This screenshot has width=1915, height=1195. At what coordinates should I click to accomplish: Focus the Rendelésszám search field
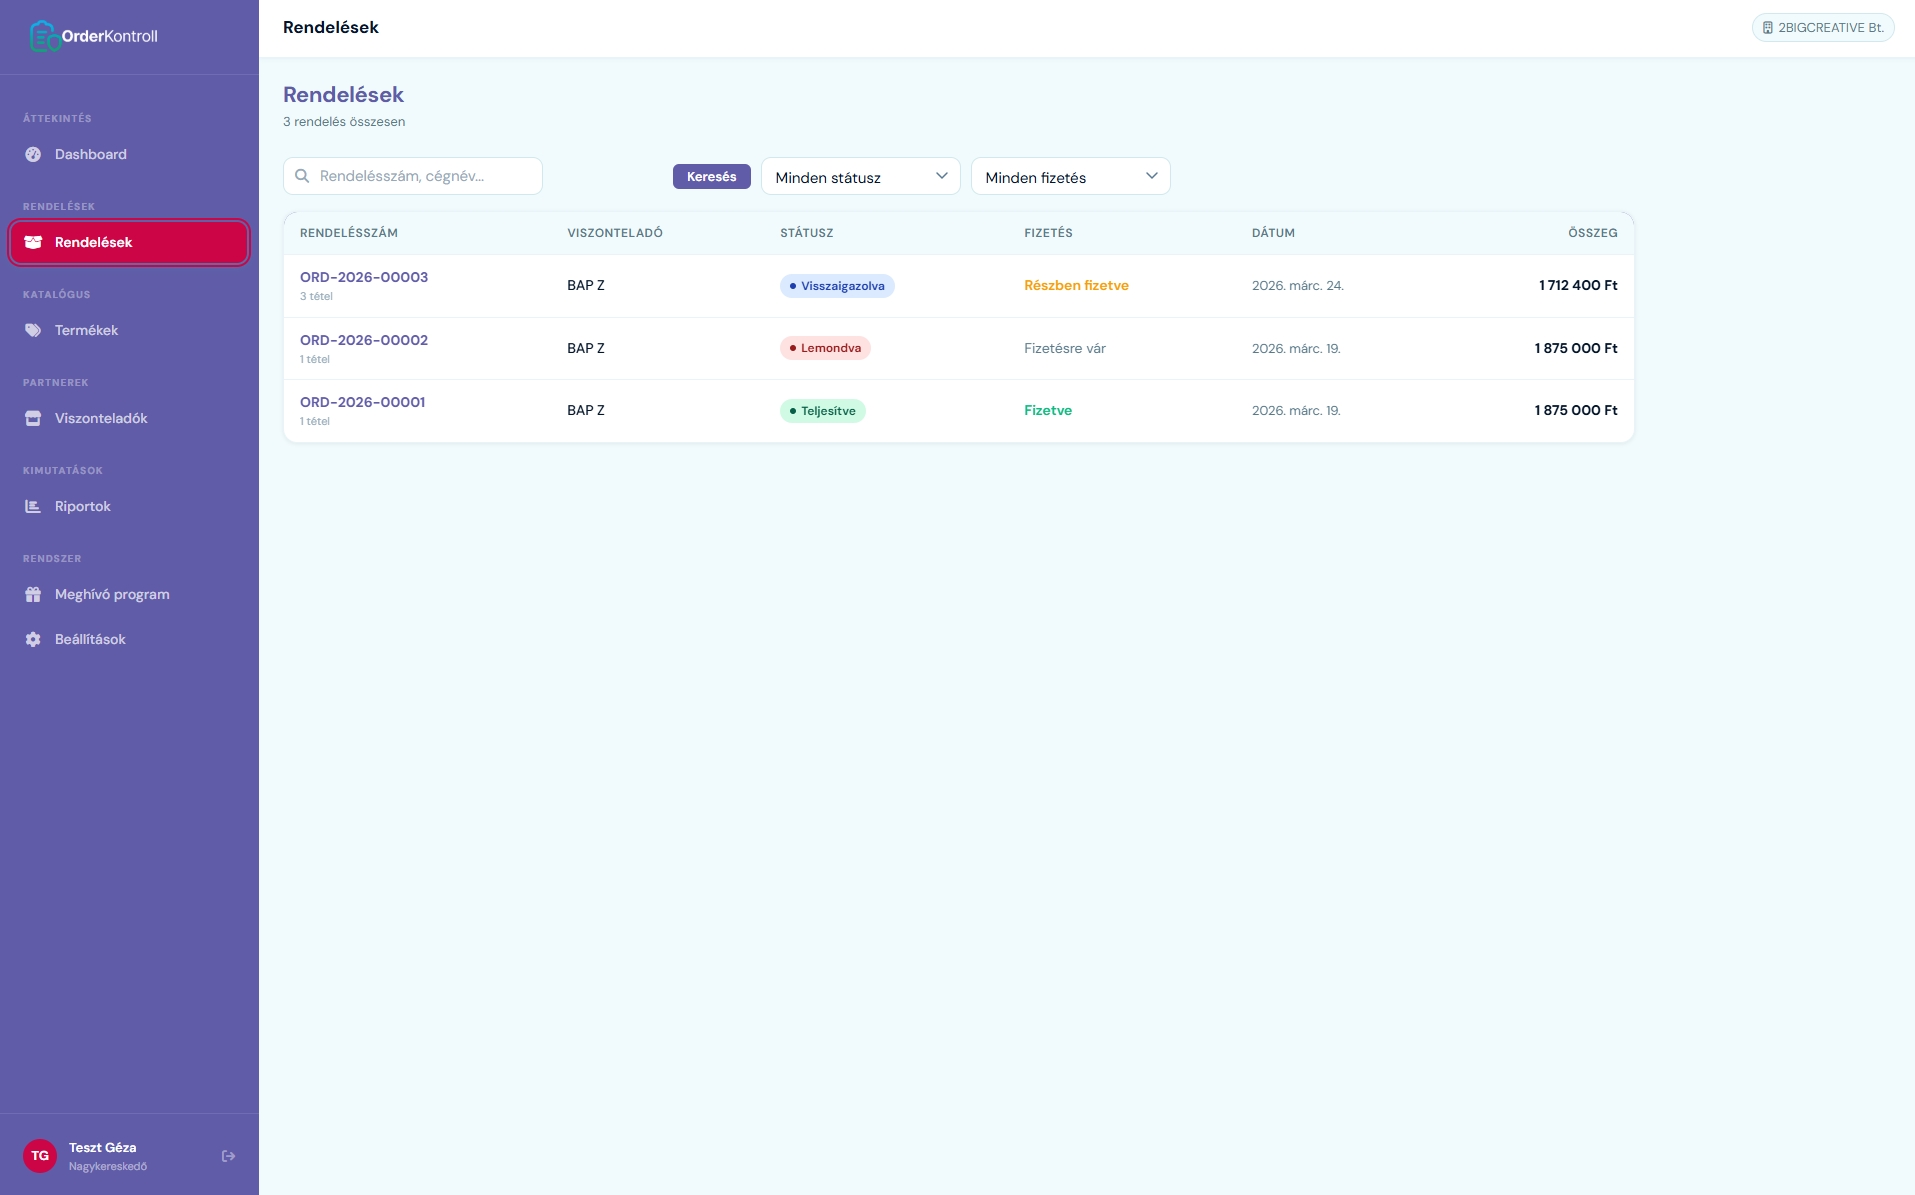pyautogui.click(x=425, y=176)
